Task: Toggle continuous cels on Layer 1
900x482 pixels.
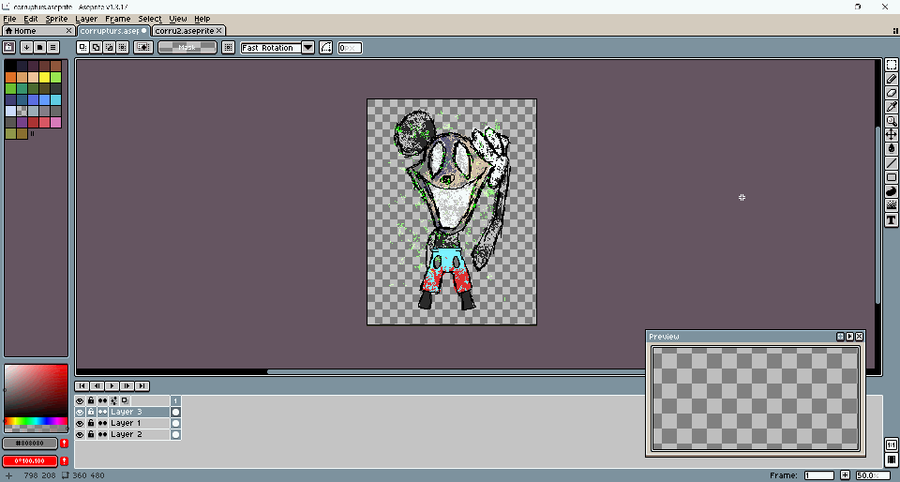Action: pyautogui.click(x=102, y=423)
